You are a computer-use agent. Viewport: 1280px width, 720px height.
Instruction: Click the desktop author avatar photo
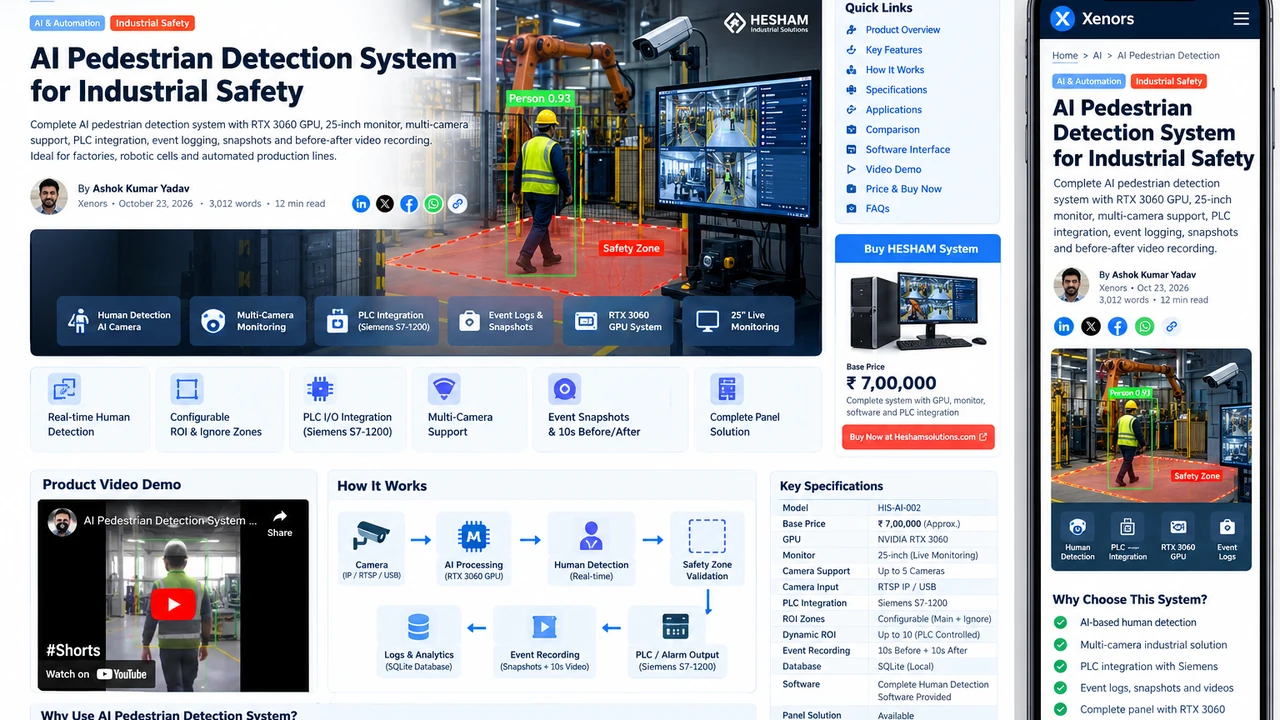(x=49, y=197)
